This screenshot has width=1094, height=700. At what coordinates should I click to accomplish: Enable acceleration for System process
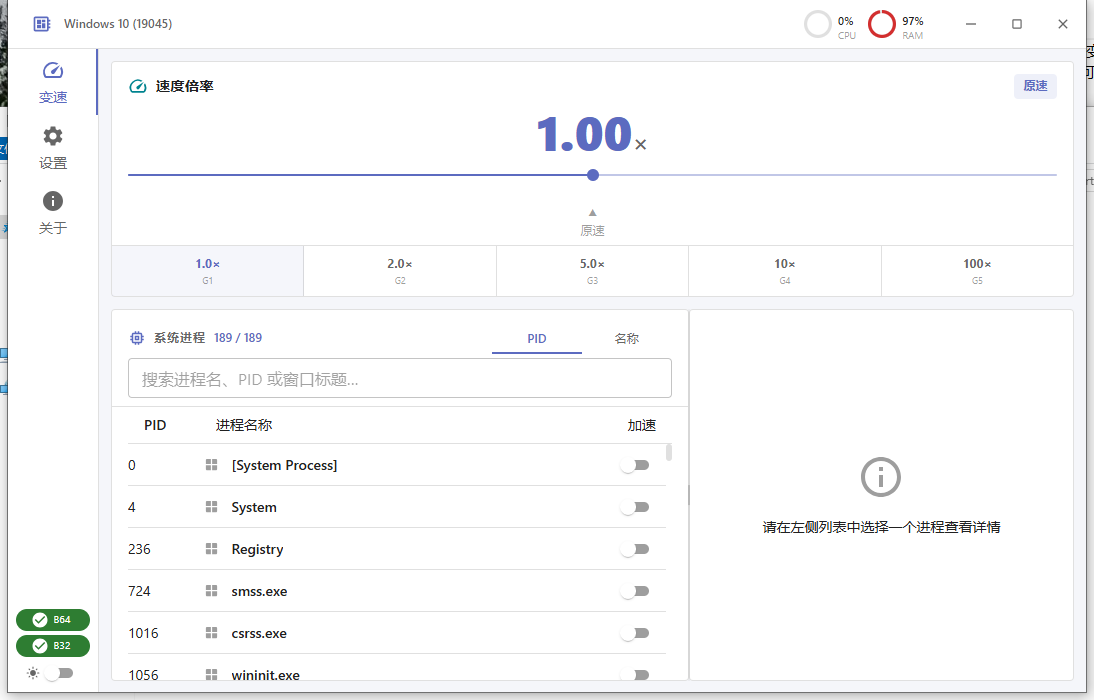(635, 507)
